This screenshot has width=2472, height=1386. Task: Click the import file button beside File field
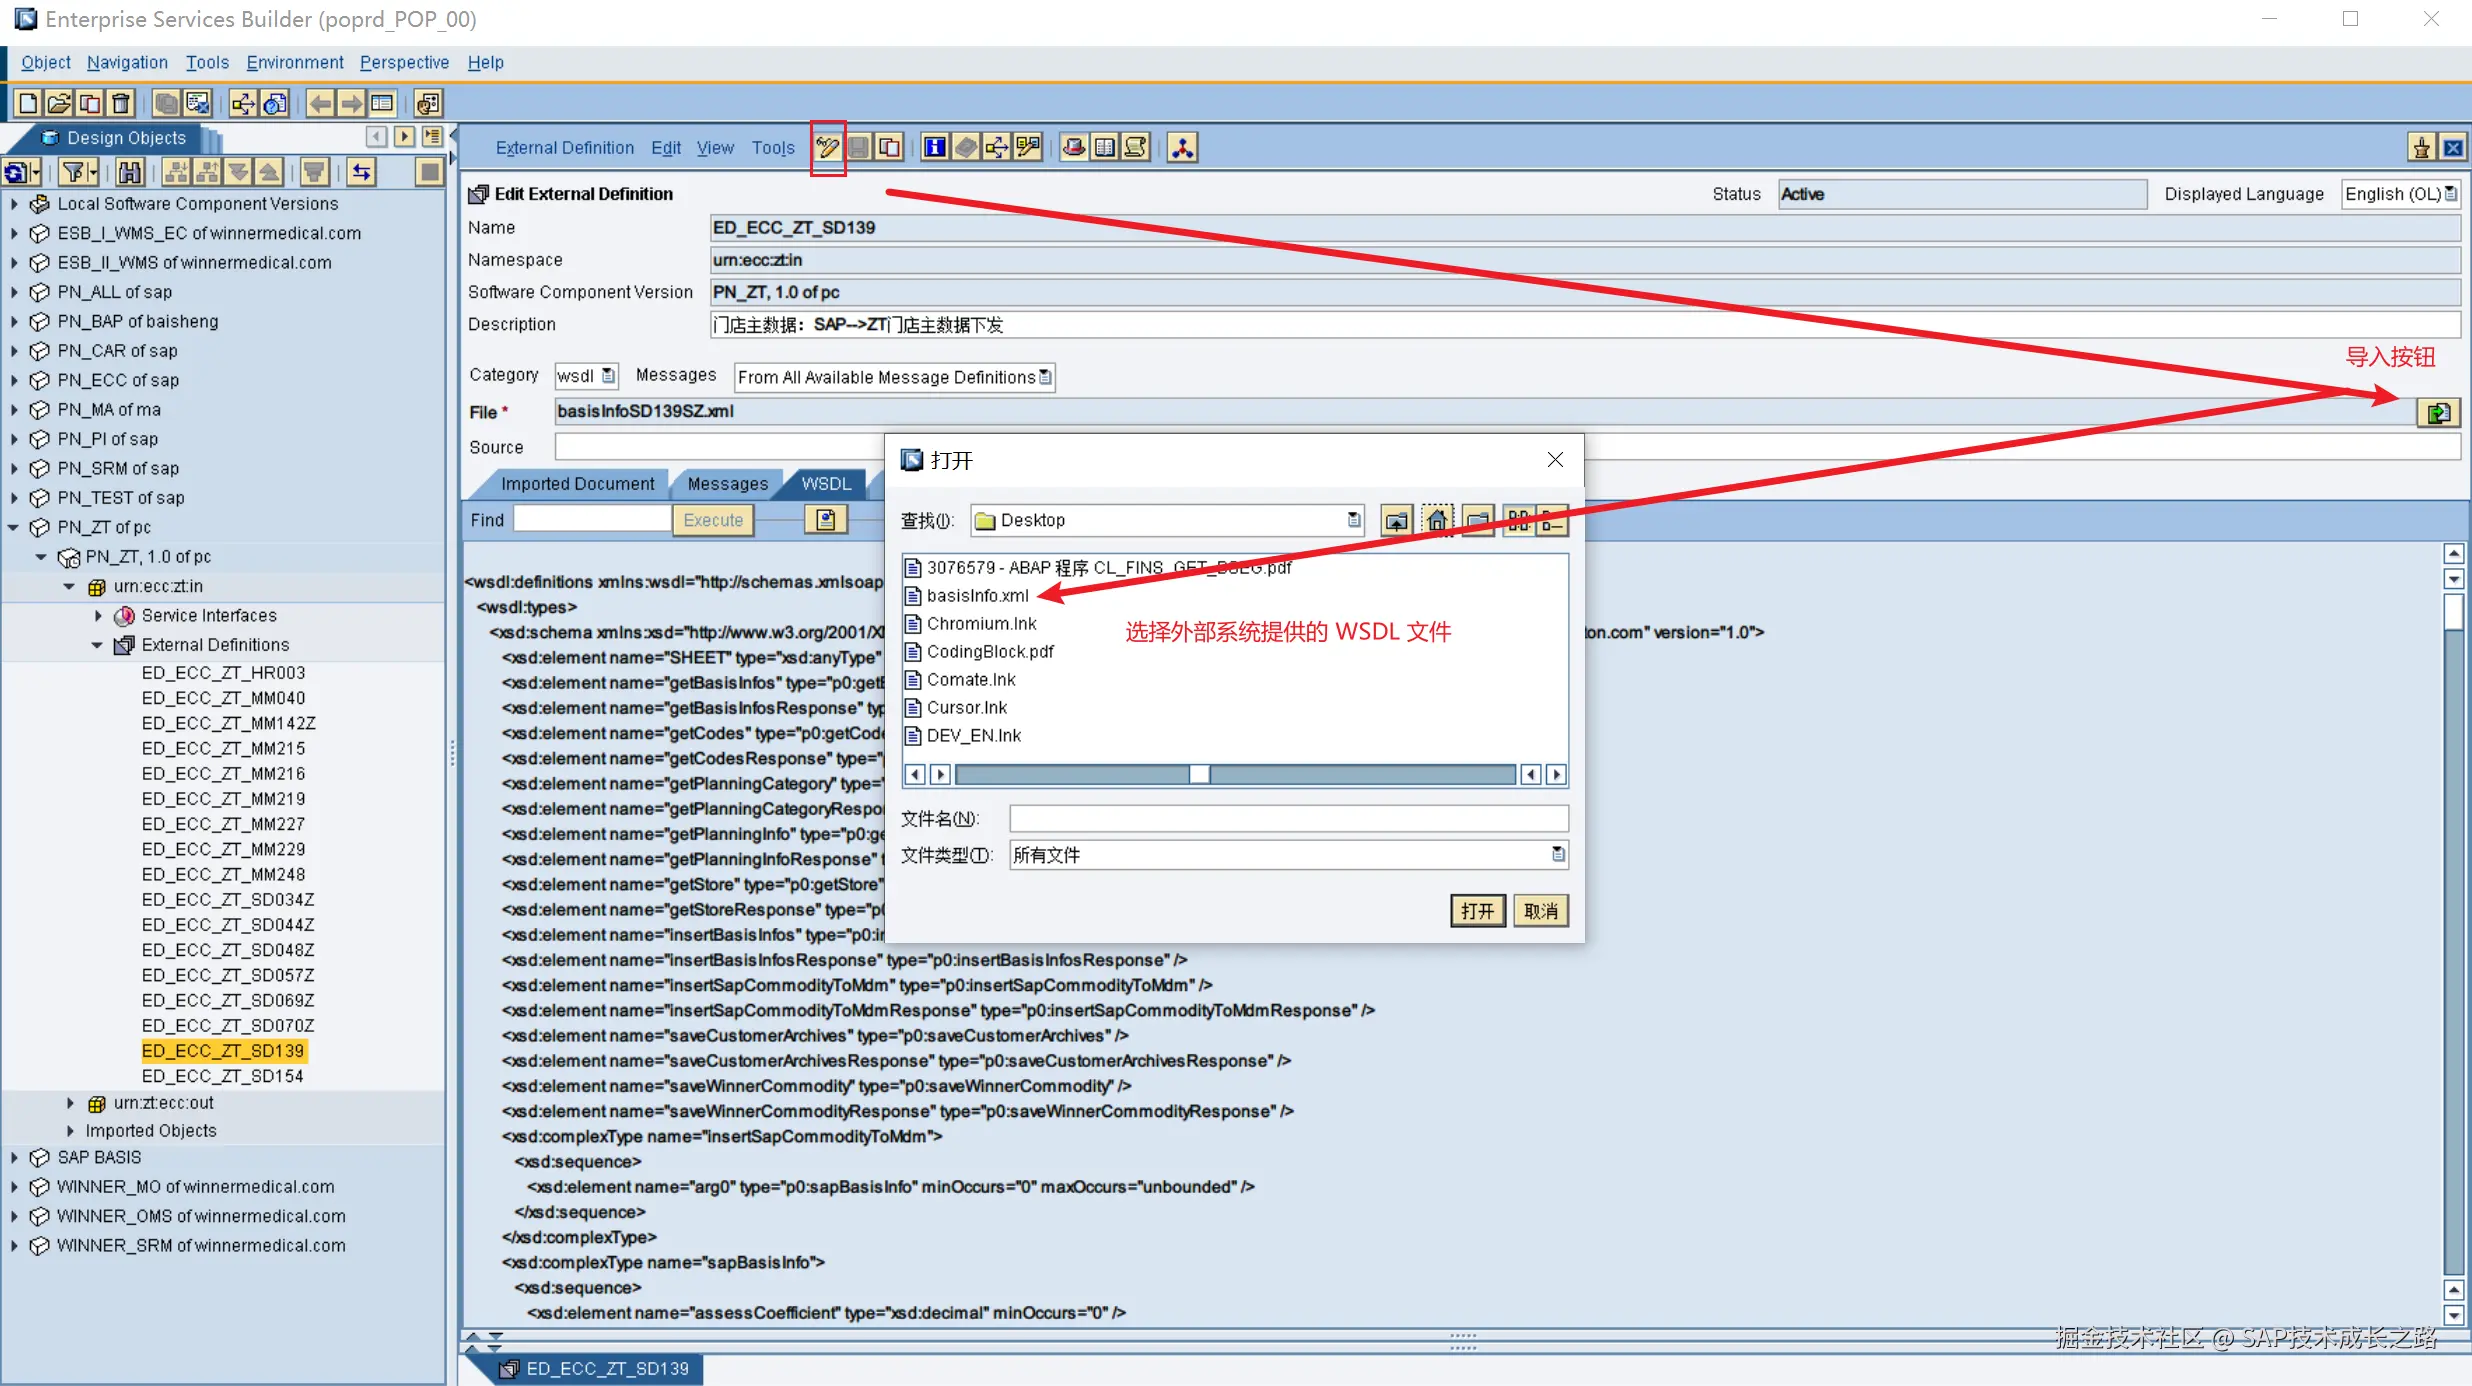pos(2438,412)
